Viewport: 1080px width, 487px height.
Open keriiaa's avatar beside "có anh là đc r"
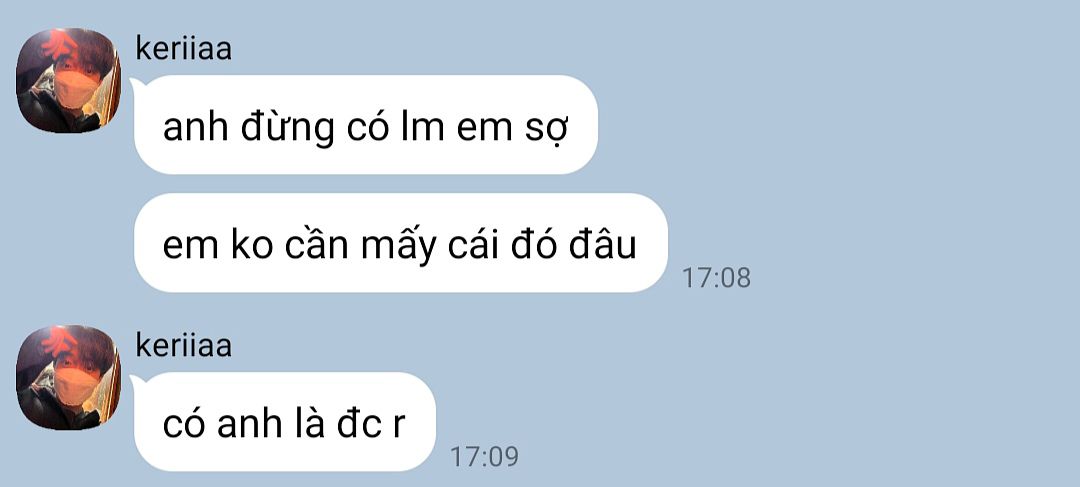(68, 377)
